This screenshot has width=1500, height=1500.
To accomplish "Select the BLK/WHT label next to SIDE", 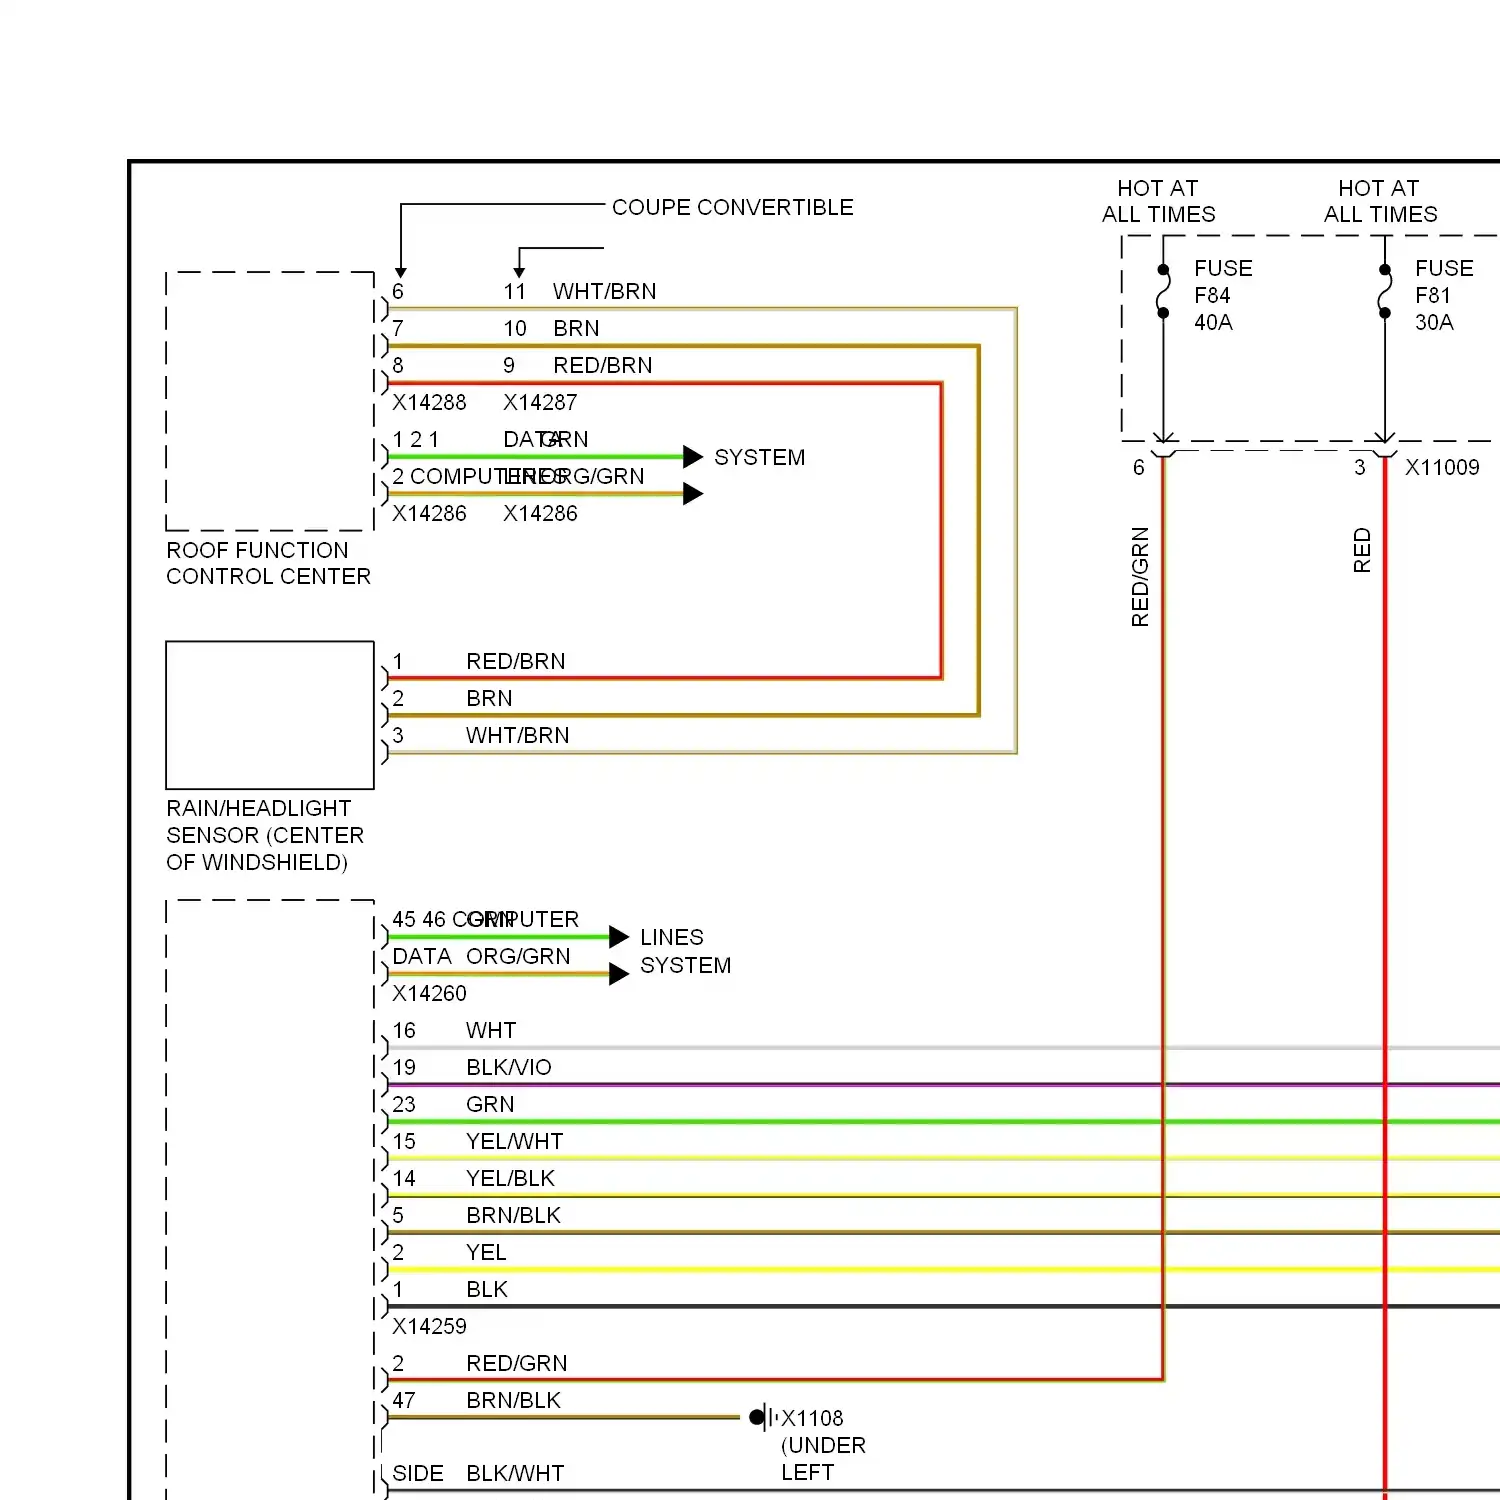I will coord(516,1473).
